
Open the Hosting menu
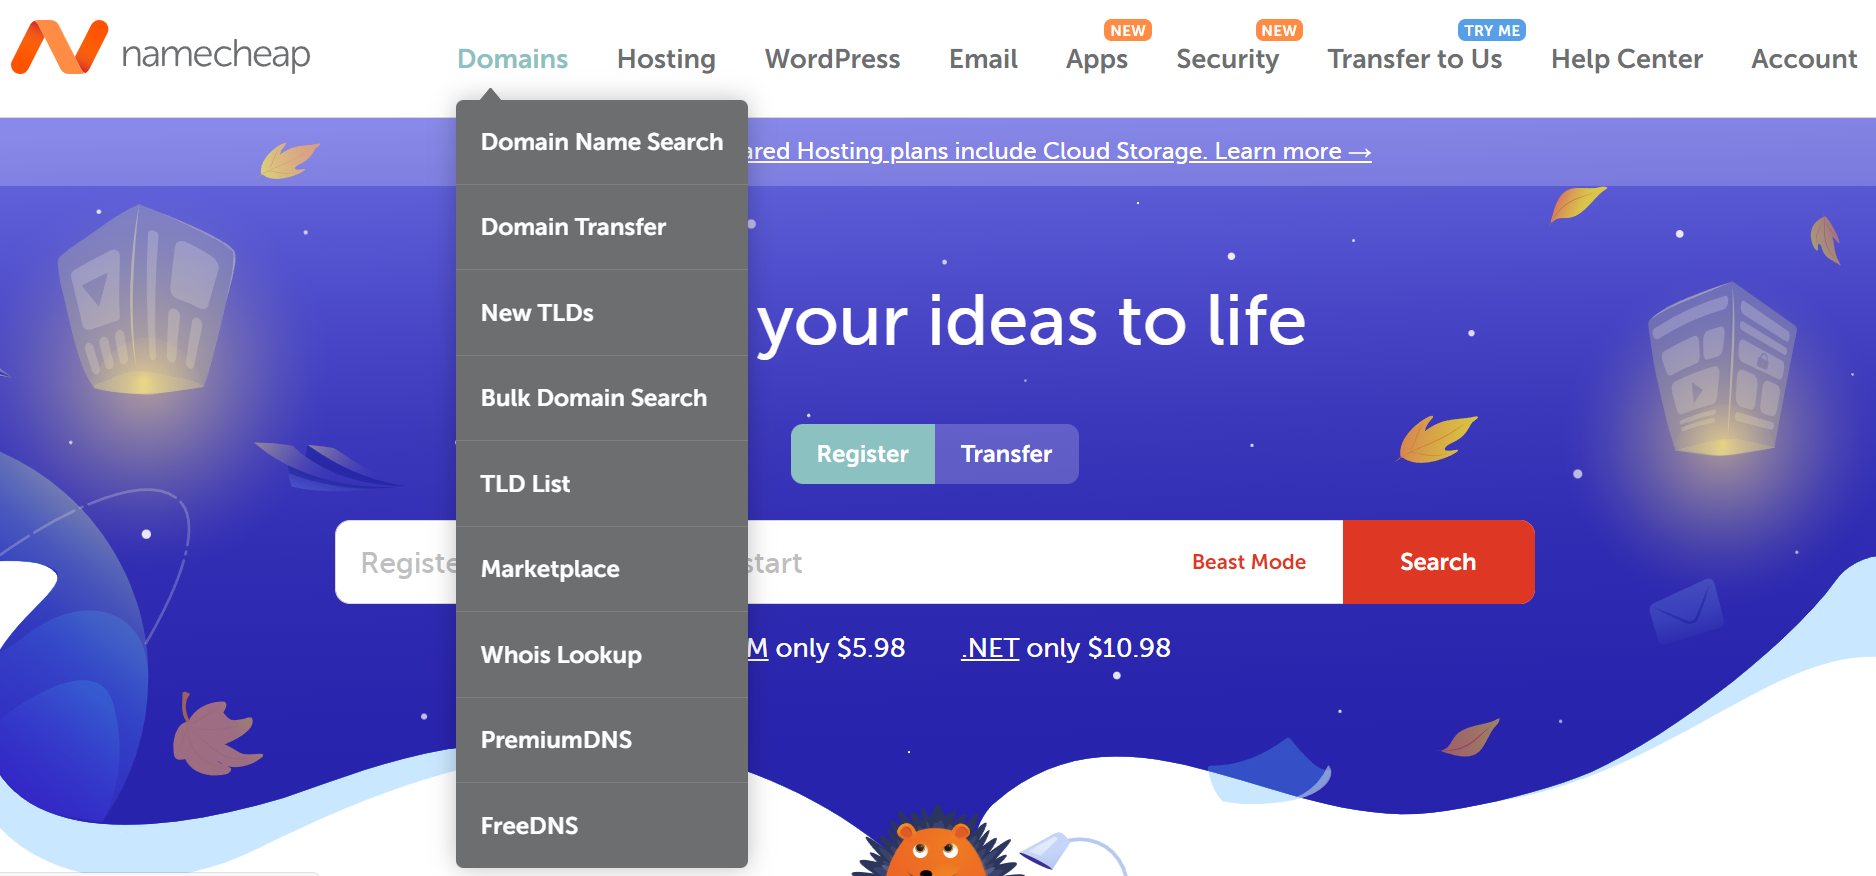pos(666,59)
